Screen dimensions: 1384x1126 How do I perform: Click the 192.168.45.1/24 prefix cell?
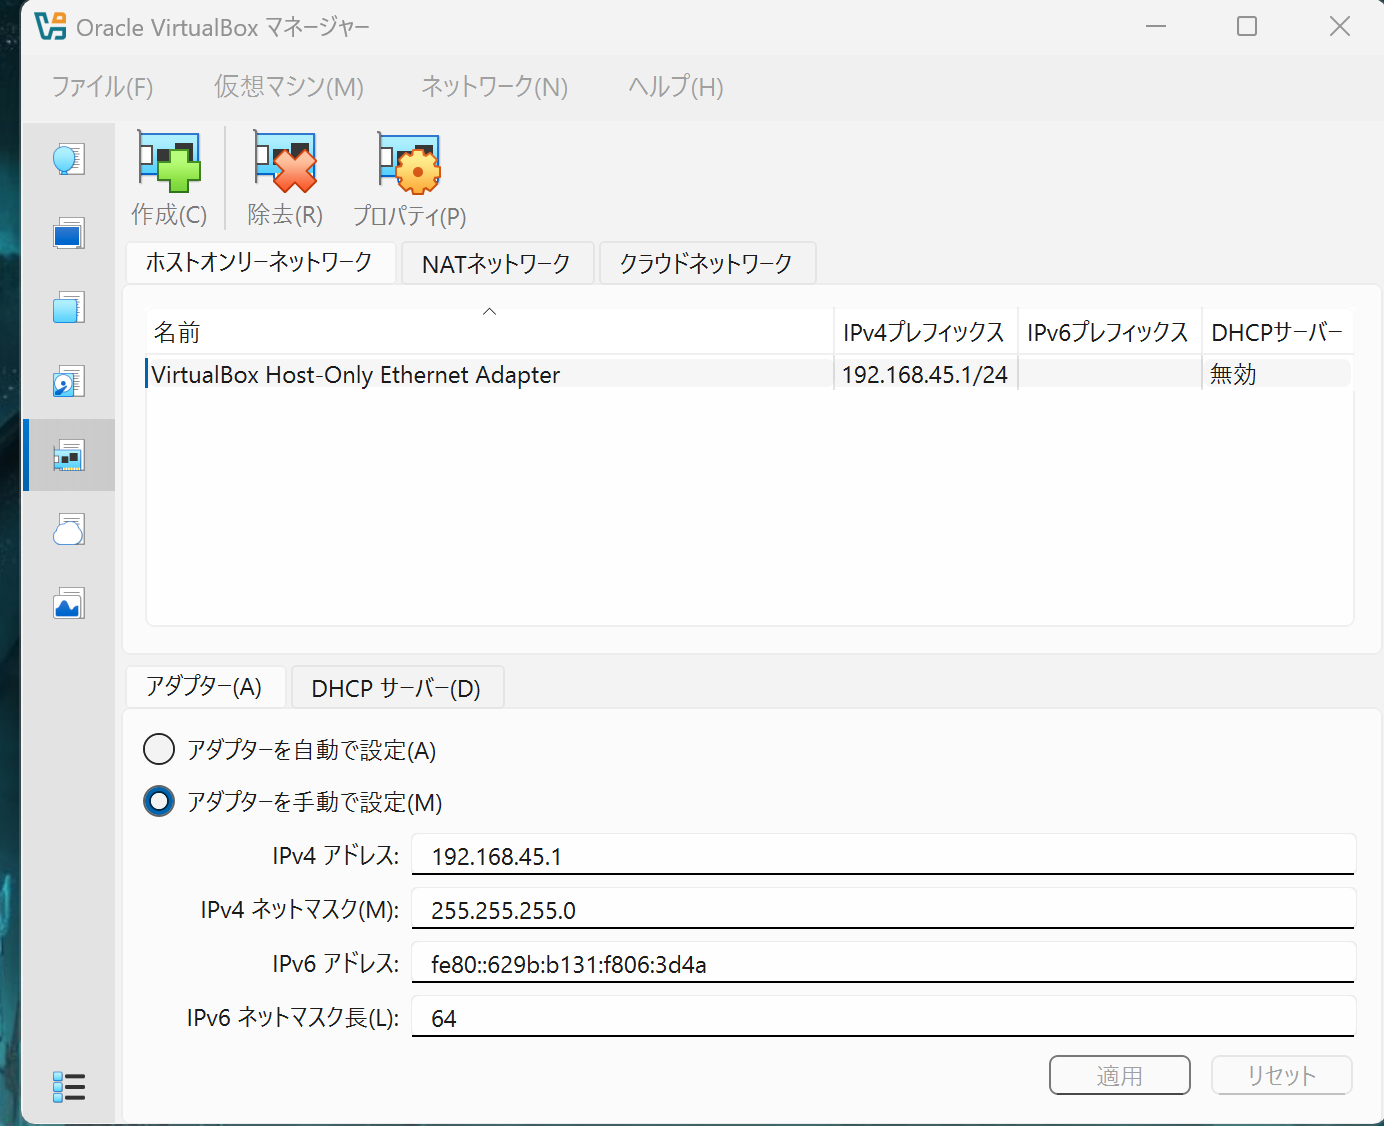[x=925, y=374]
